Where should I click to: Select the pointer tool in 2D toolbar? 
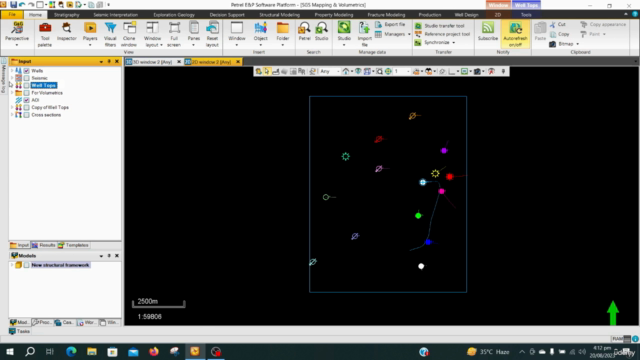point(267,71)
